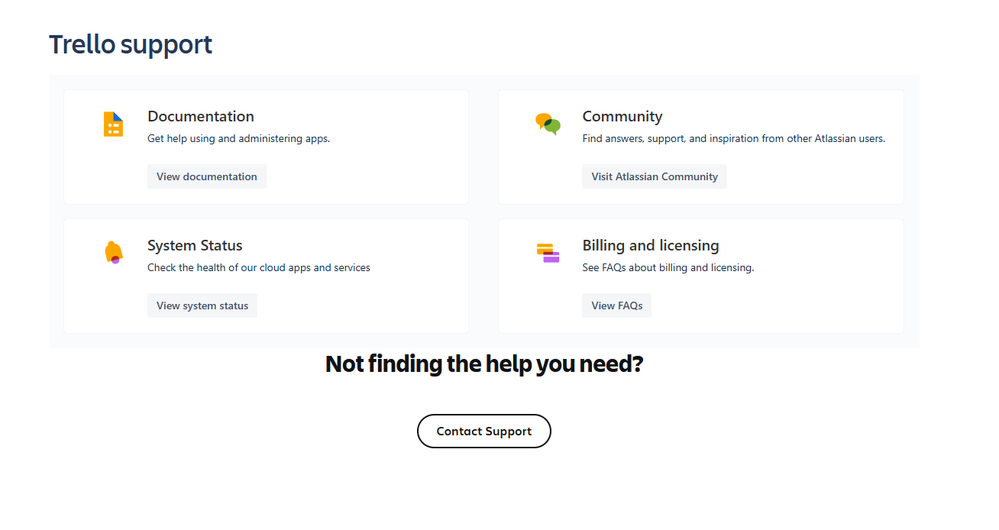Click "Not finding the help you need?" heading
The image size is (999, 530).
pyautogui.click(x=484, y=365)
